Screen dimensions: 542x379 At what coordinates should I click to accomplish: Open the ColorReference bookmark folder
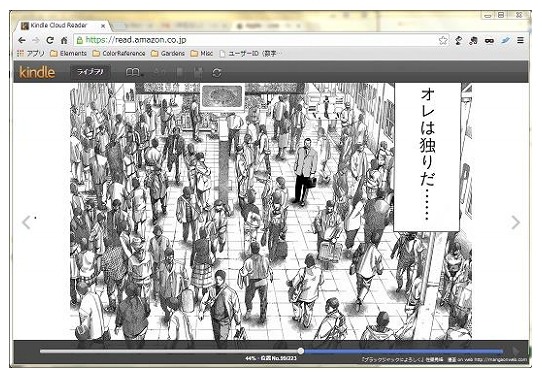coord(119,53)
